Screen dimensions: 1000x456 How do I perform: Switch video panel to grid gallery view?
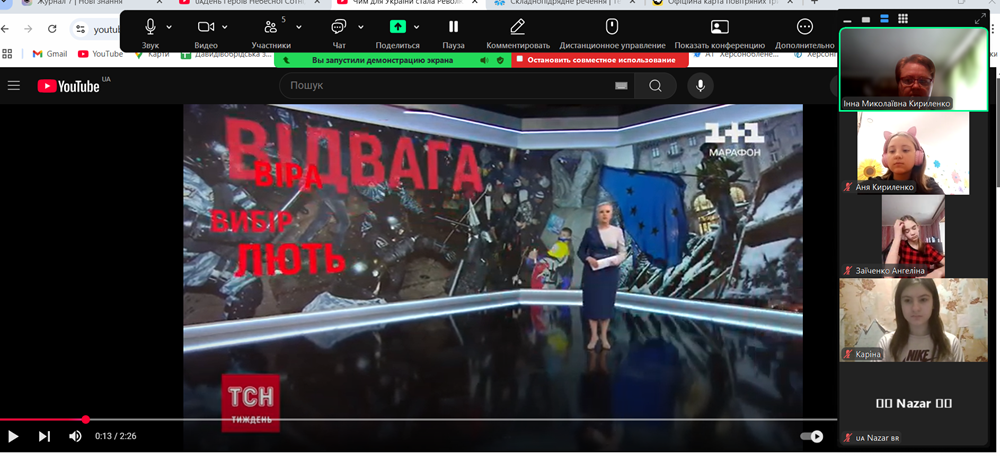[x=902, y=19]
